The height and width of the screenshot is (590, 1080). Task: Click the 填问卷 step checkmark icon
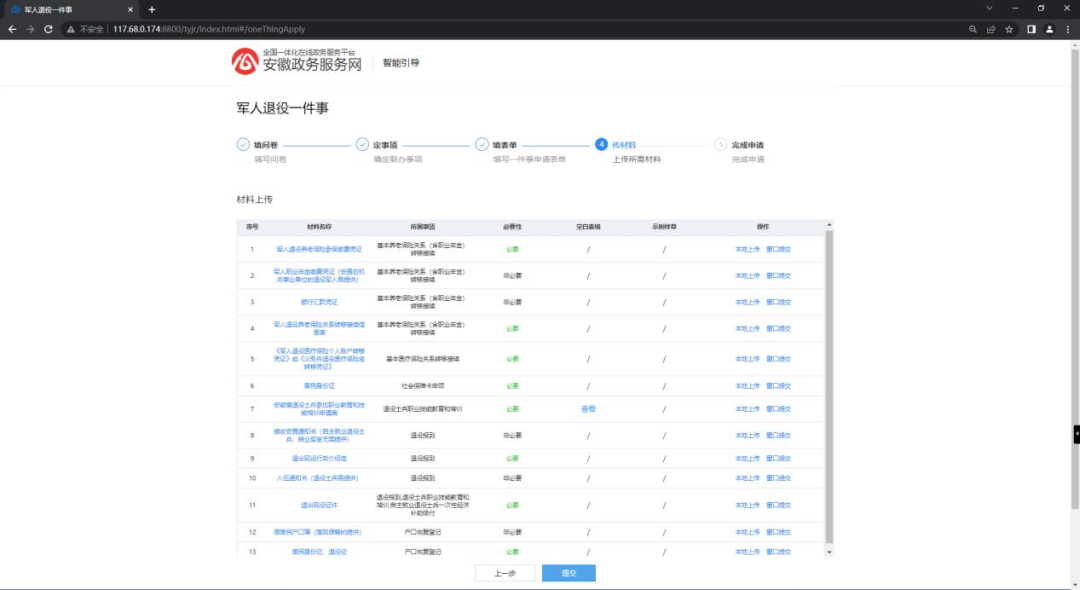243,145
